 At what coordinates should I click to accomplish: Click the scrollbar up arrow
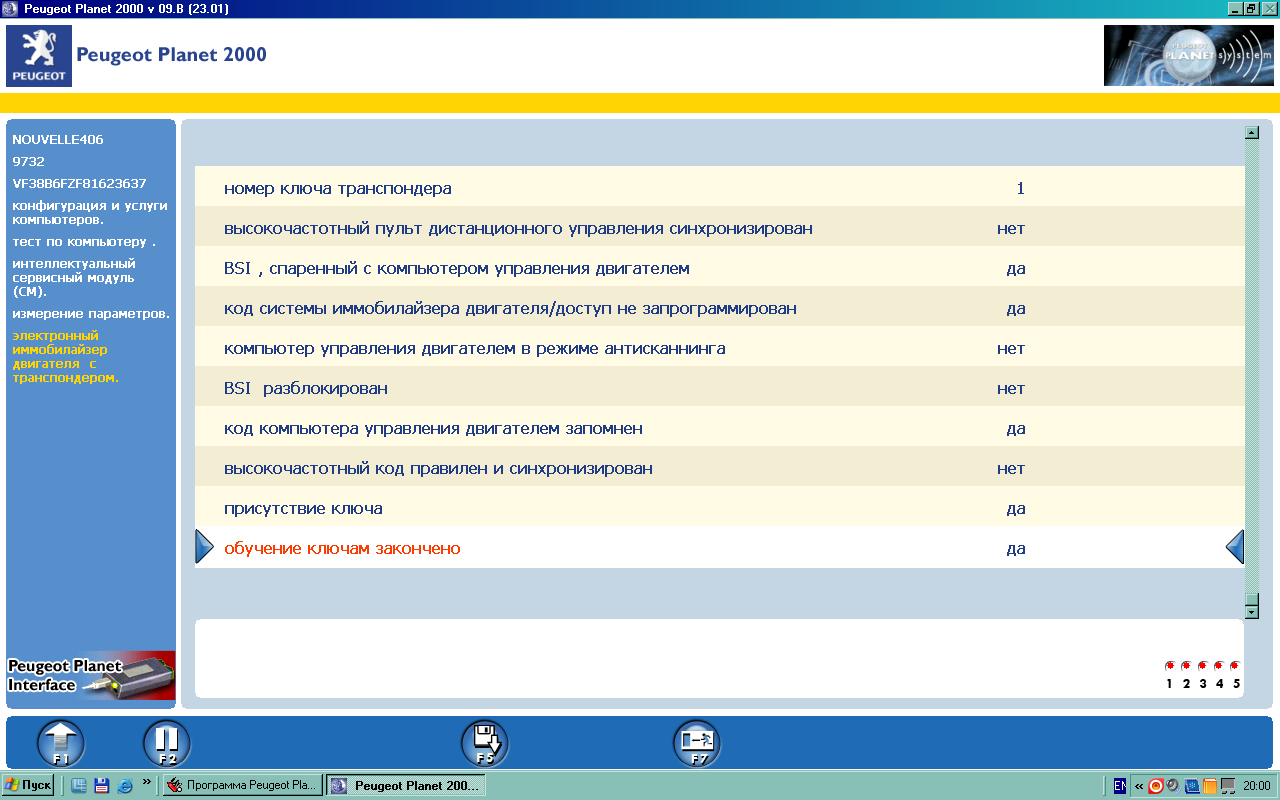[x=1251, y=132]
